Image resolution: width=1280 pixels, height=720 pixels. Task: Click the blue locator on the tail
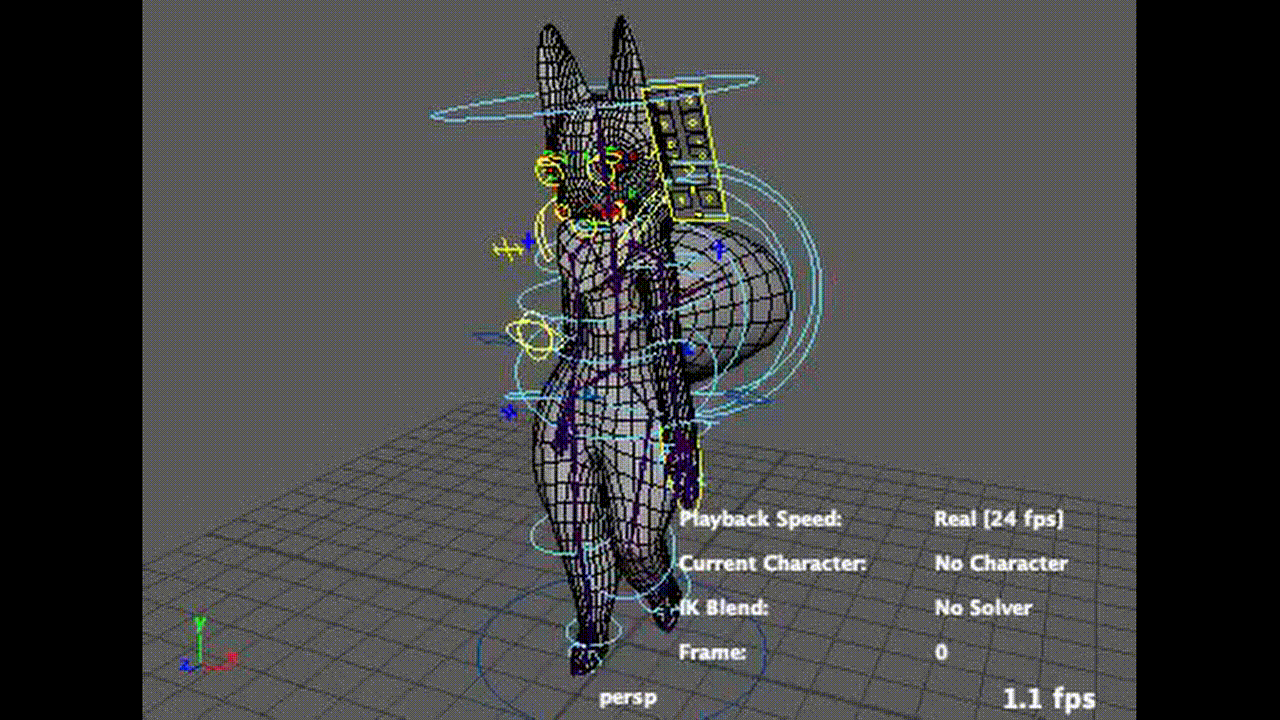tap(718, 246)
